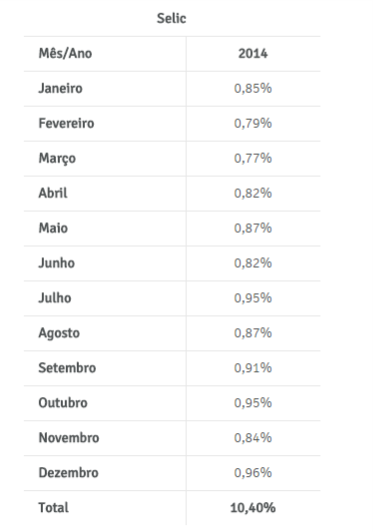
Task: Click the Novembro value 0,84%
Action: 253,438
